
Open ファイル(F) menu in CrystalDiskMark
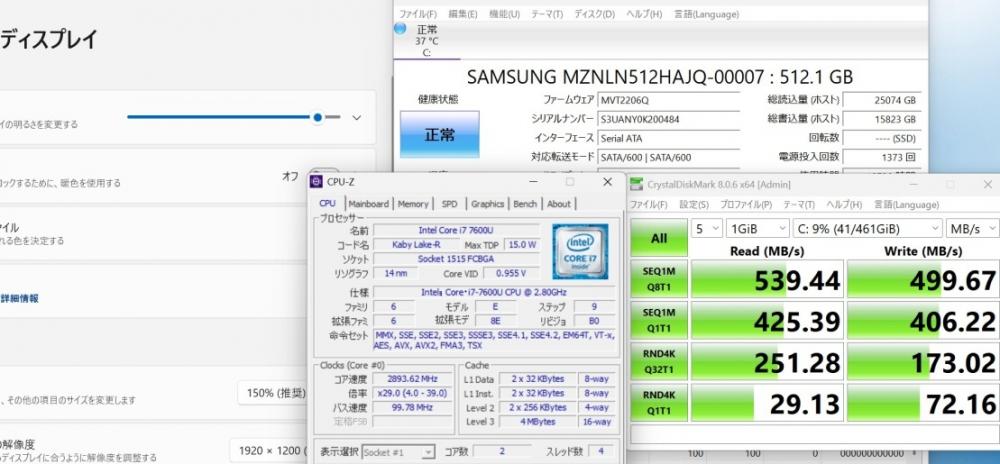pyautogui.click(x=649, y=205)
